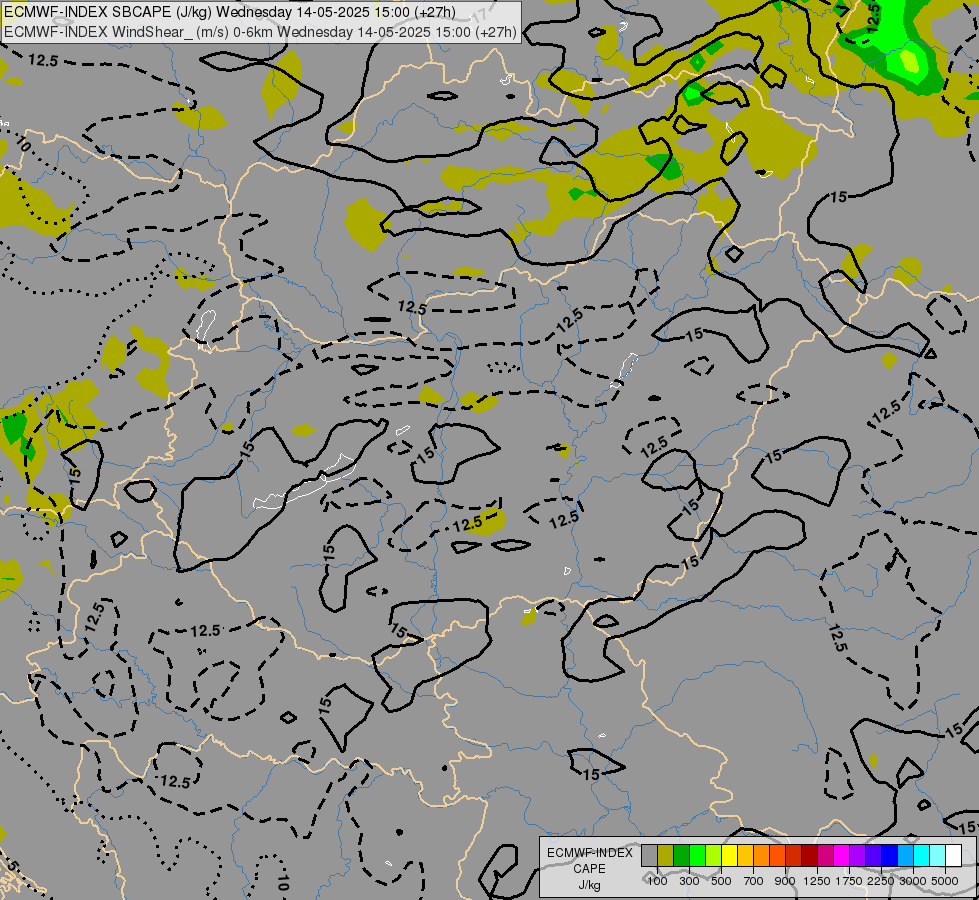Click the legend value 100
The height and width of the screenshot is (900, 979).
[657, 881]
